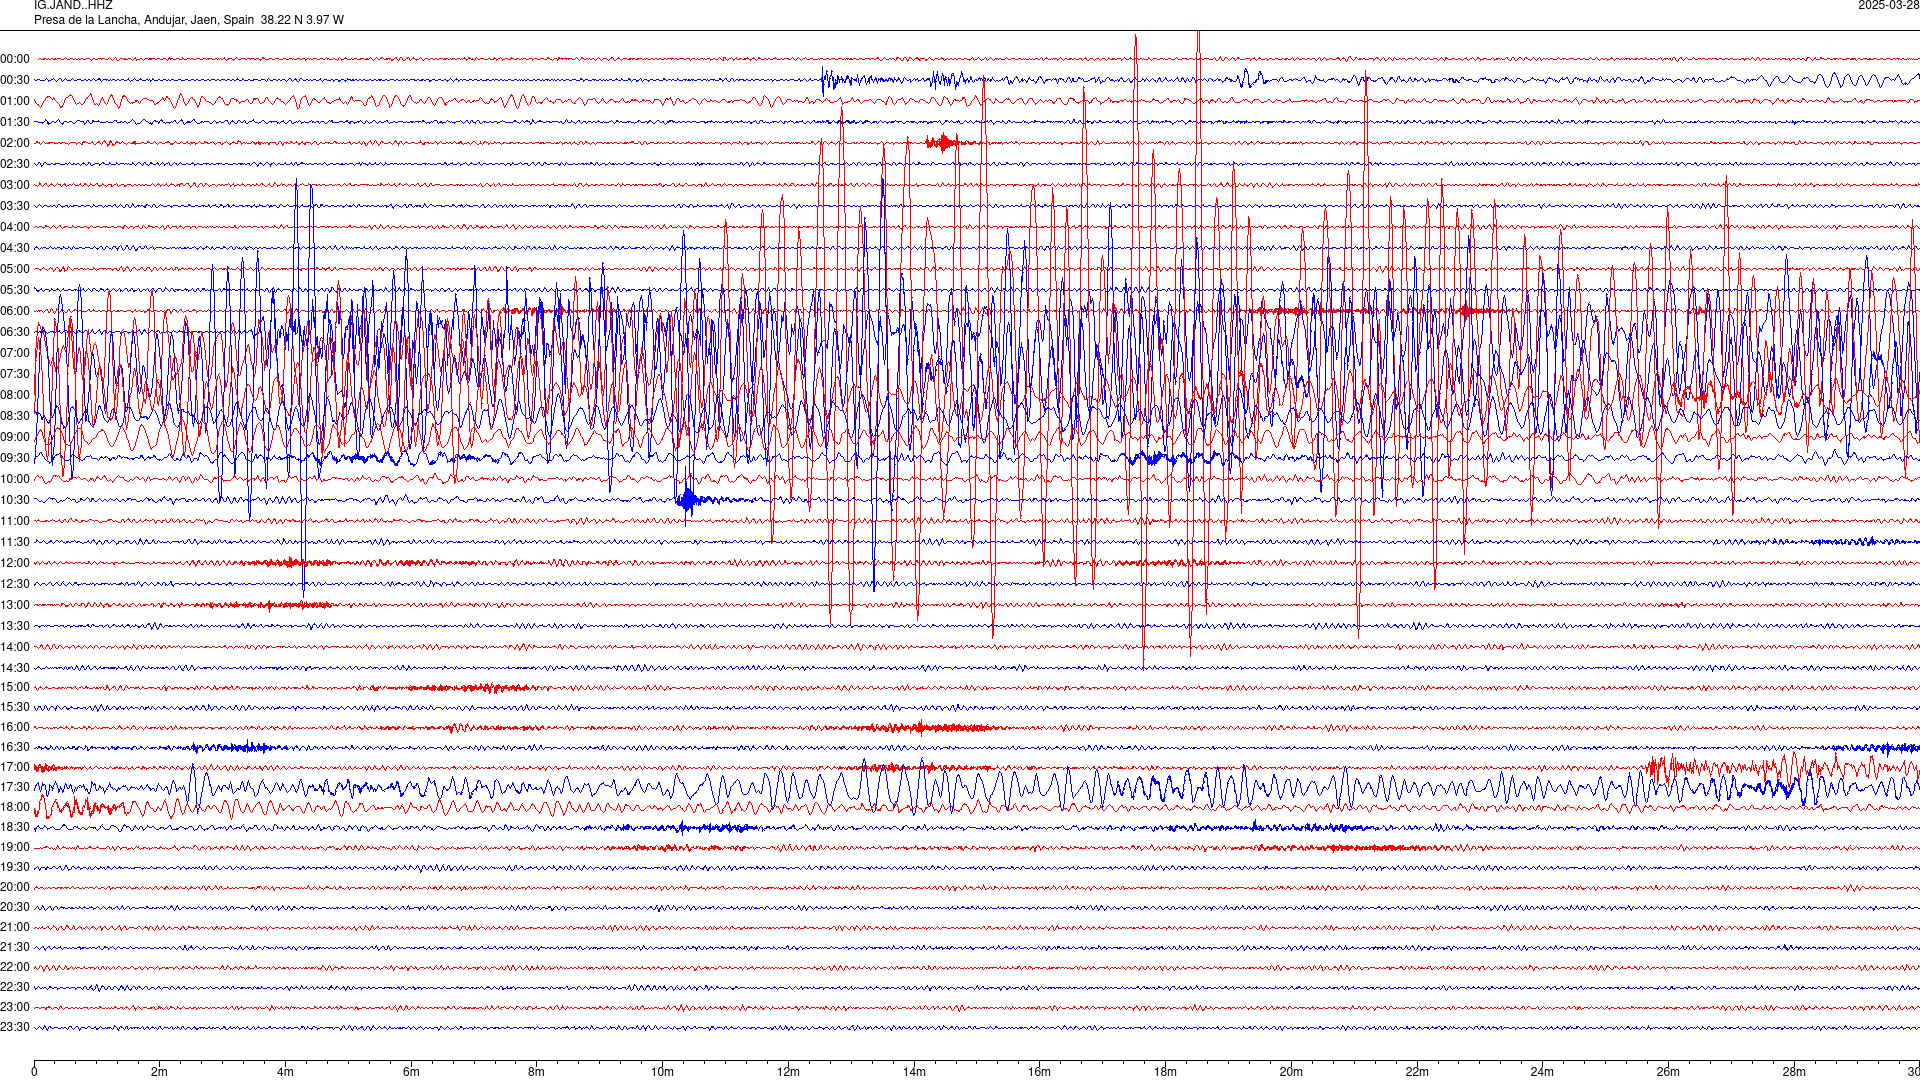Select the 13:30 trace time label
Viewport: 1920px width, 1080px height.
[15, 626]
